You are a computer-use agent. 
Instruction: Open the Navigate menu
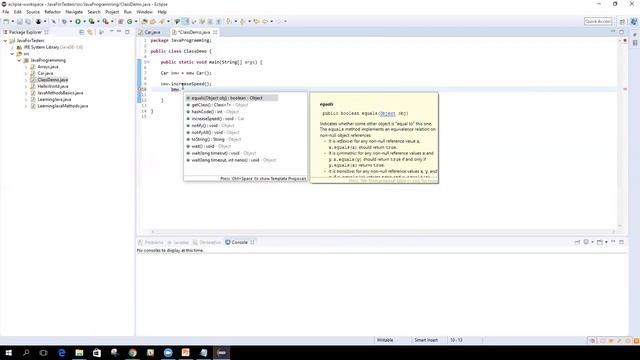coord(74,12)
